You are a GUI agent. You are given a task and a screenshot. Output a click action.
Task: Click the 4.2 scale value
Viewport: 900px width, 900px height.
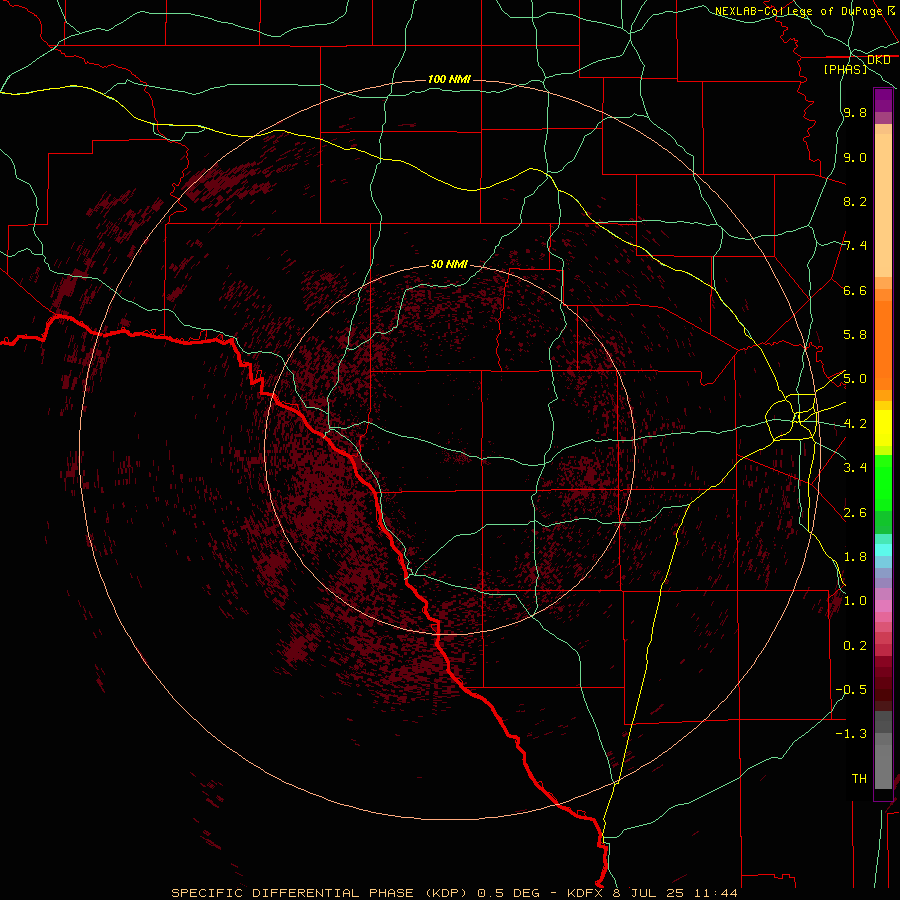tap(855, 424)
